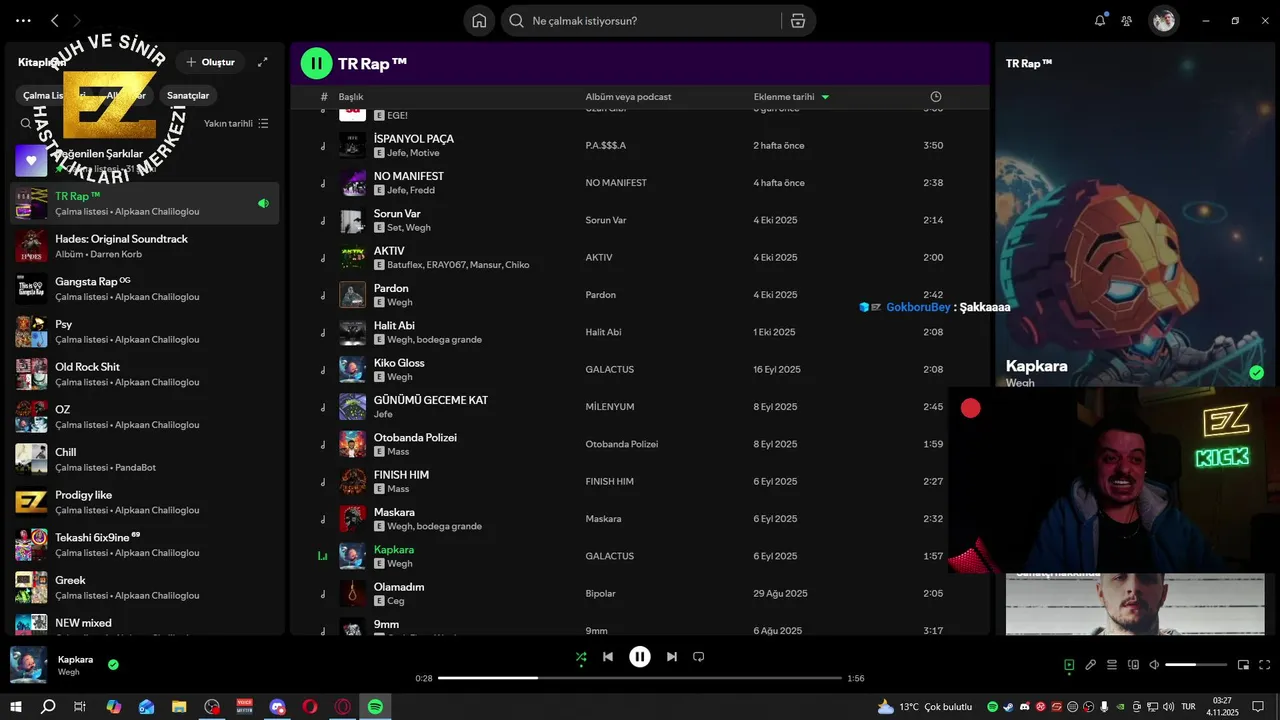Click the speaker icon beside TR Rap playlist
The image size is (1280, 720).
coord(263,203)
